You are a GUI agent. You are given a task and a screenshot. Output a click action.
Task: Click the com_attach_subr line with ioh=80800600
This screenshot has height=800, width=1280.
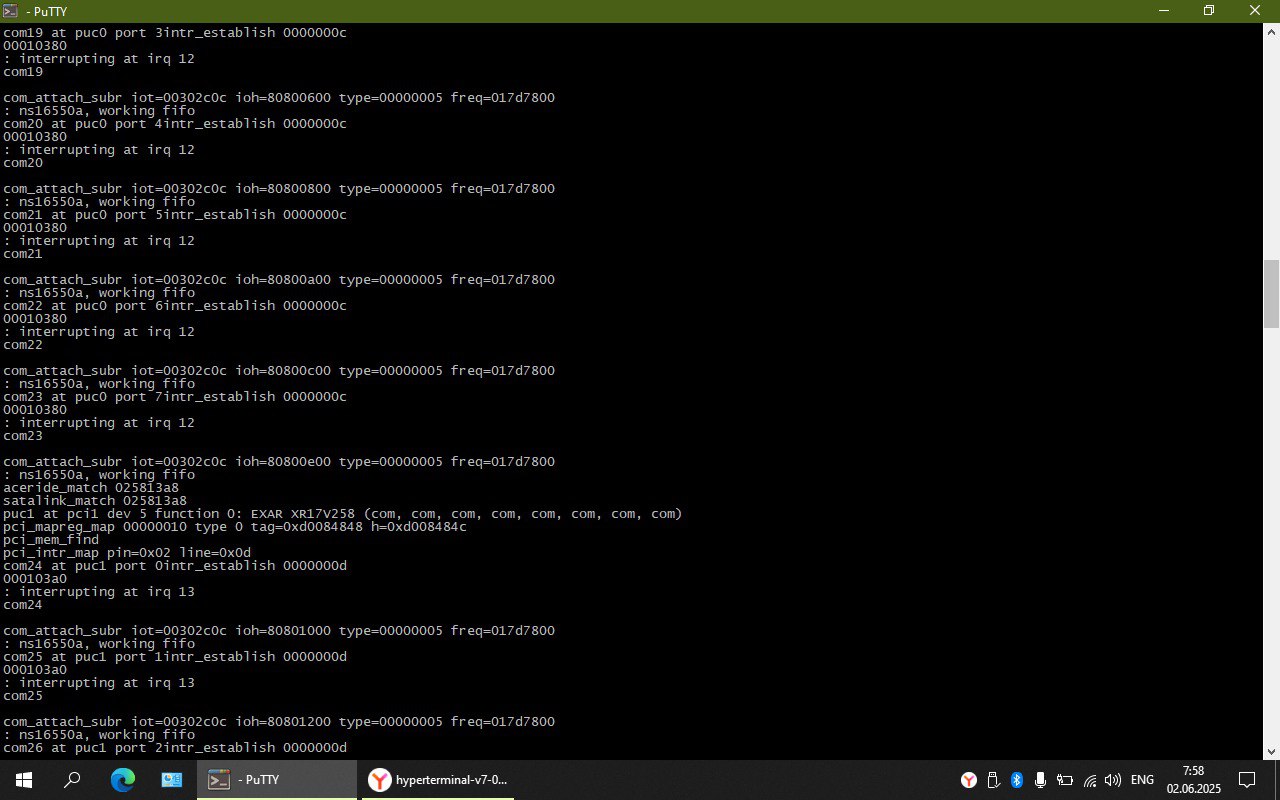(x=279, y=98)
